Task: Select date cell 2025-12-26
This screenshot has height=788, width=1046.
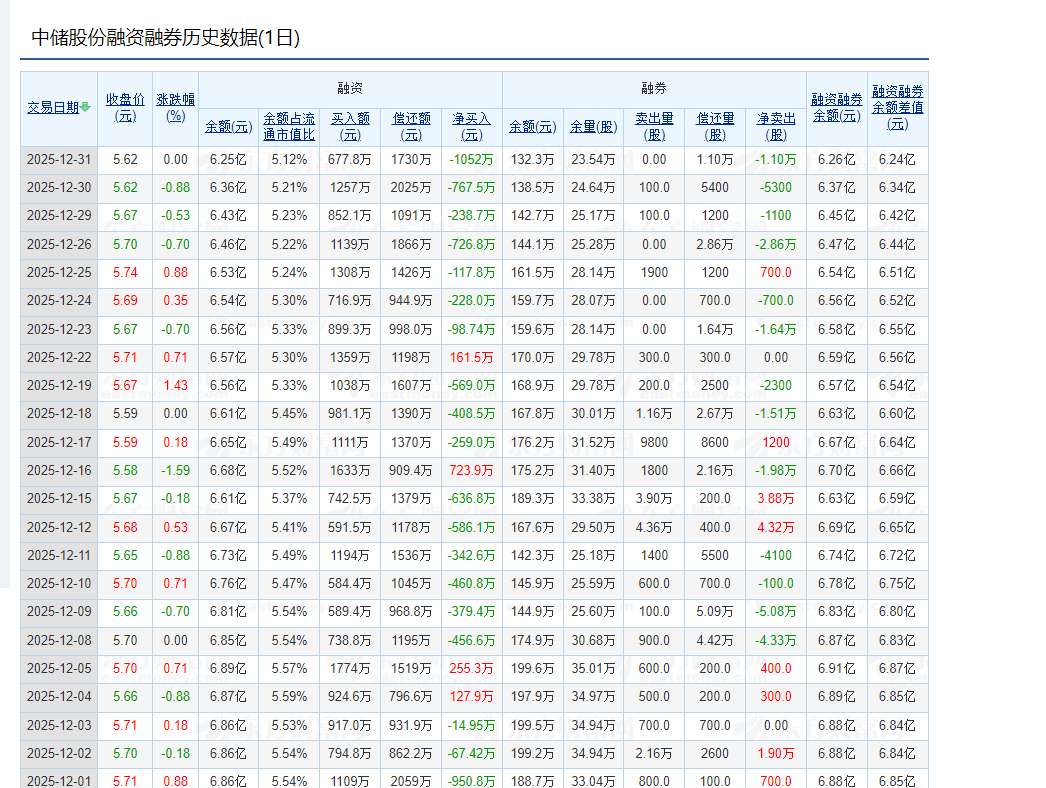Action: [59, 244]
